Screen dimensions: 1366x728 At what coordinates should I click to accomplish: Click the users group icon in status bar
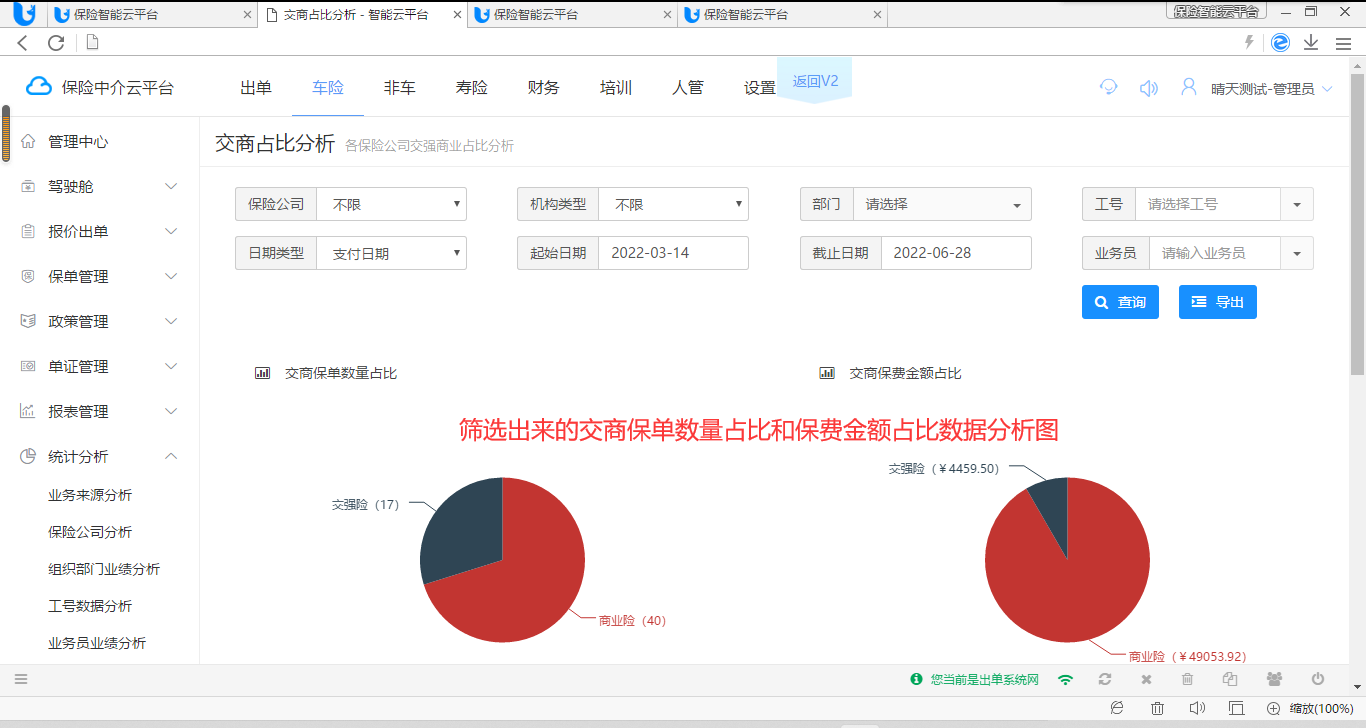click(x=1274, y=679)
